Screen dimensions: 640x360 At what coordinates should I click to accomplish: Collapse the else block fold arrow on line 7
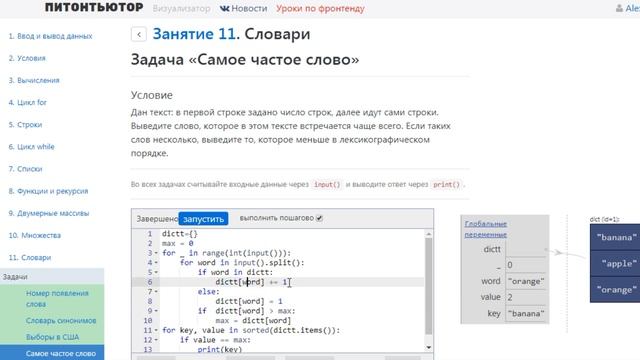tap(156, 292)
